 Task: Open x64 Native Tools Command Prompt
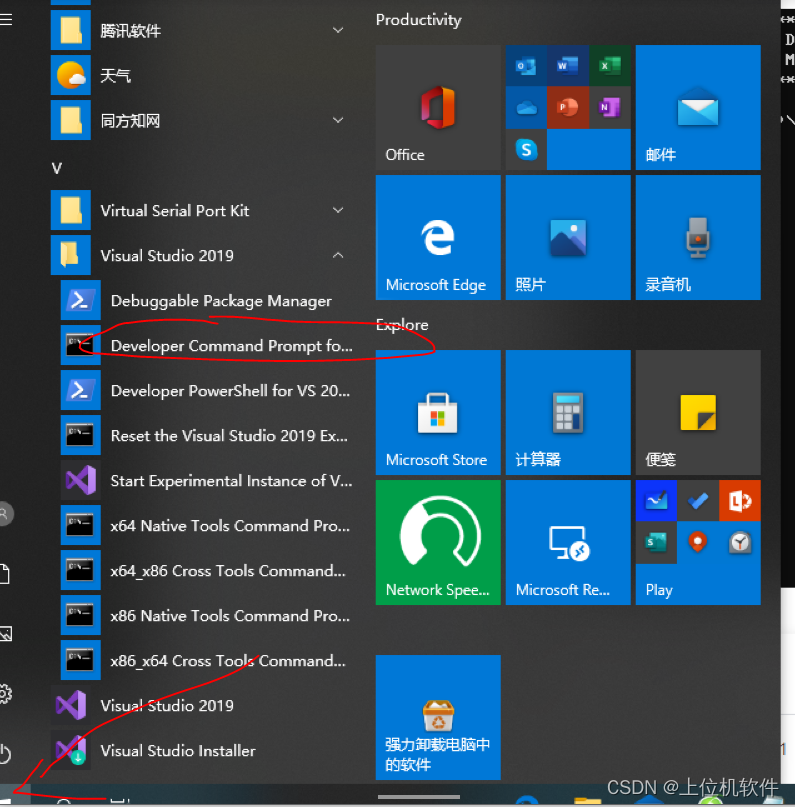(x=207, y=525)
